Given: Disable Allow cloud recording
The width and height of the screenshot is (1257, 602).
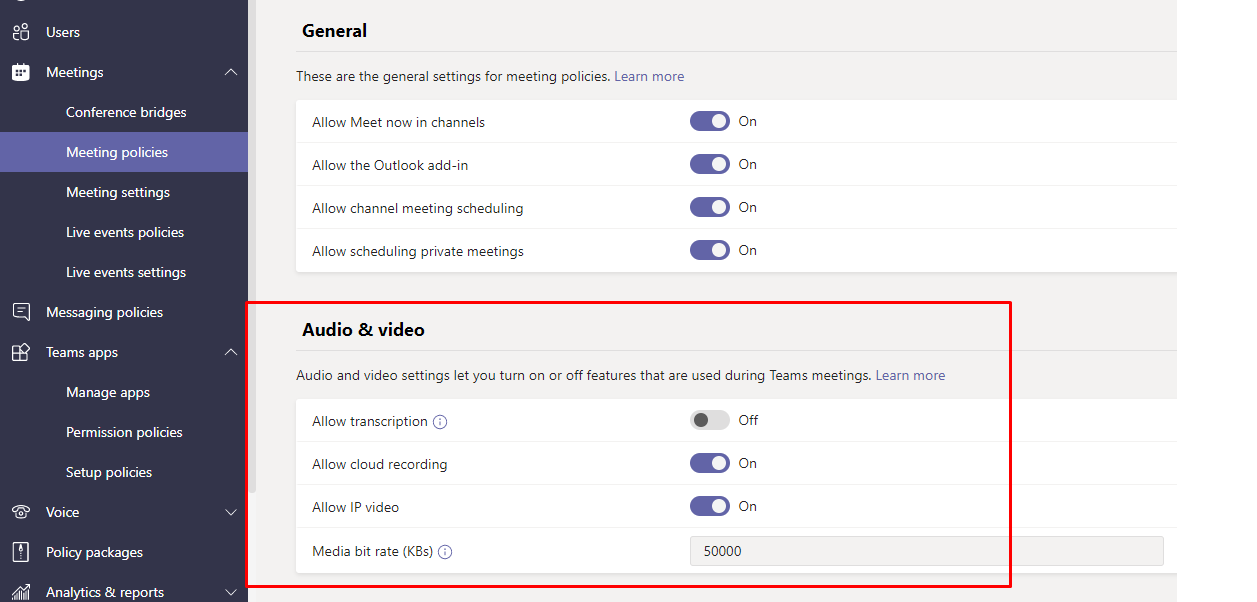Looking at the screenshot, I should click(x=710, y=463).
